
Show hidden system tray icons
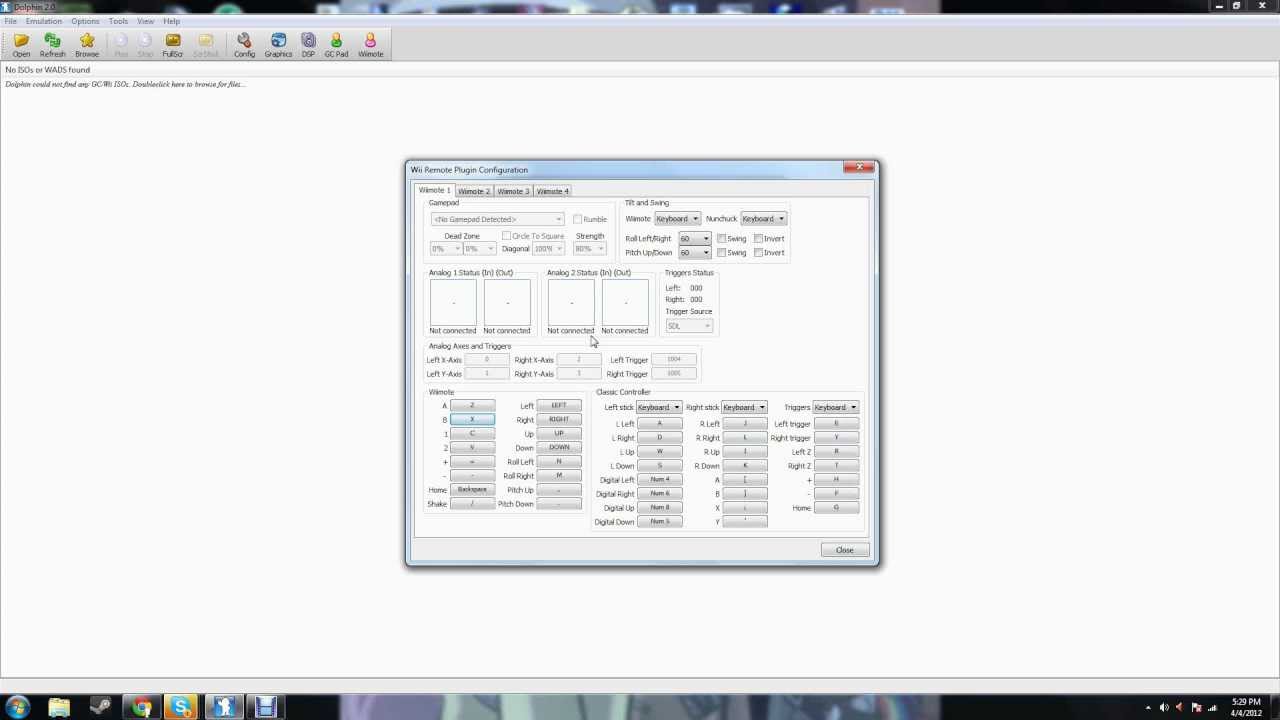coord(1148,708)
